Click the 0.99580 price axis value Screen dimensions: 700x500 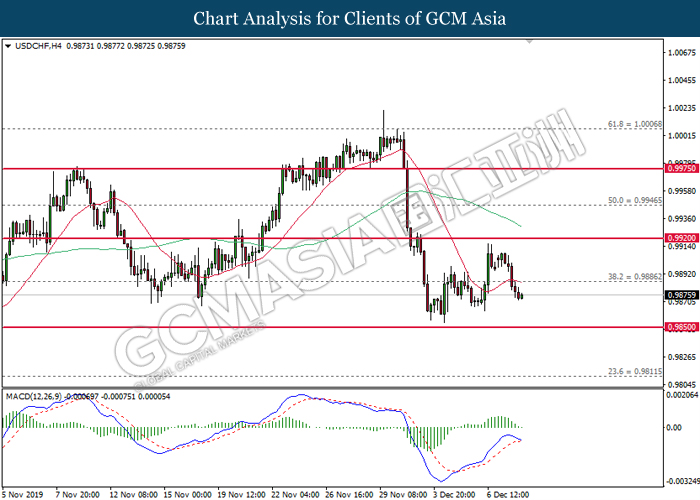click(x=682, y=191)
